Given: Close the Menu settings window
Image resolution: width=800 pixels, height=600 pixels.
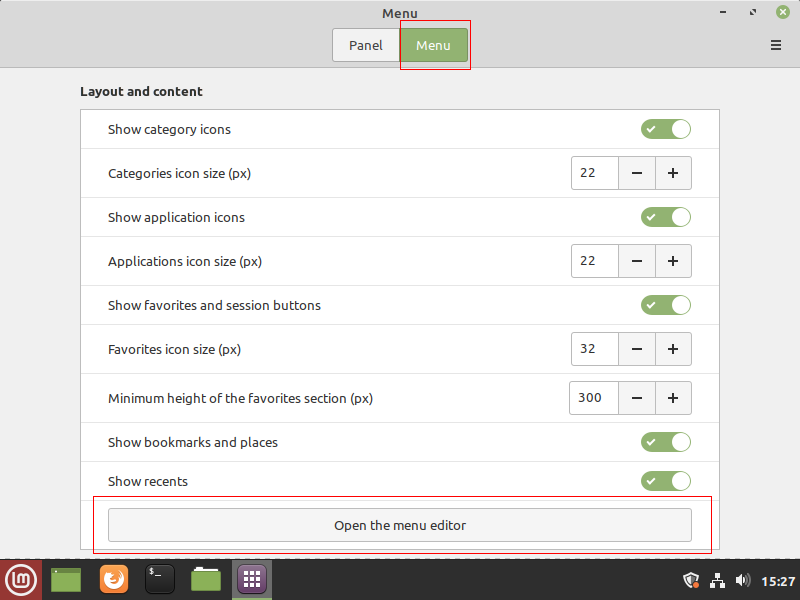Looking at the screenshot, I should 783,12.
